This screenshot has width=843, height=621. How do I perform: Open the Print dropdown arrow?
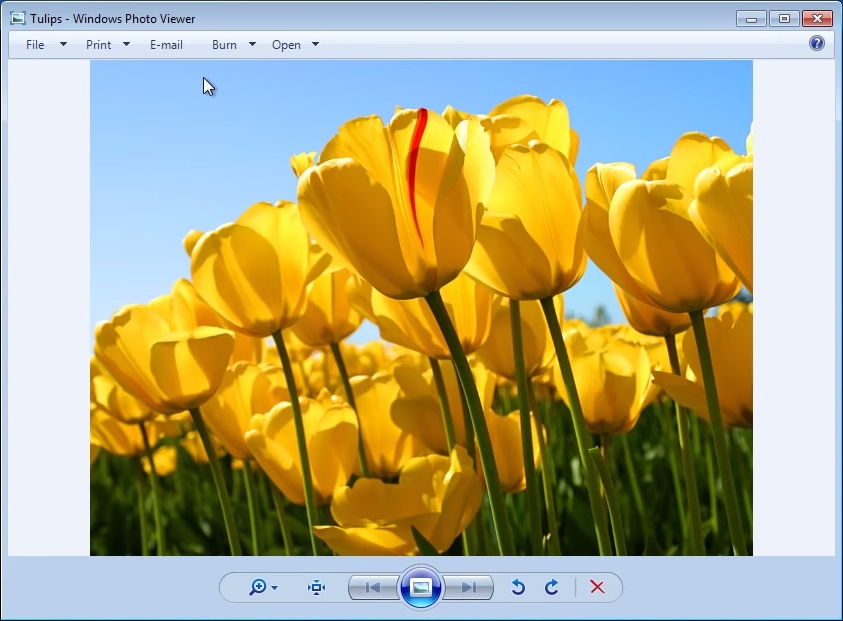click(126, 44)
